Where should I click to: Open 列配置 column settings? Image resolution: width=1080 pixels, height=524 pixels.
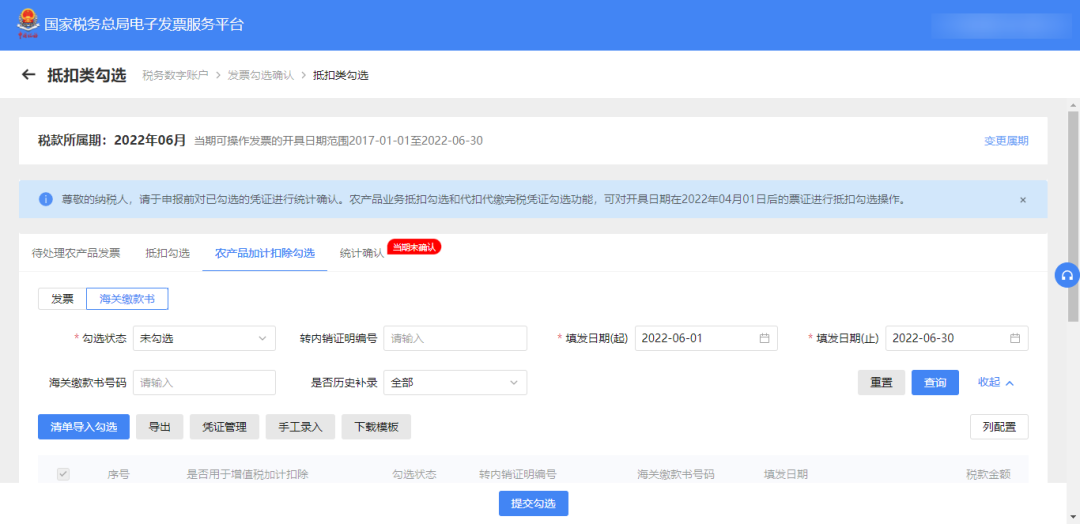(x=999, y=427)
